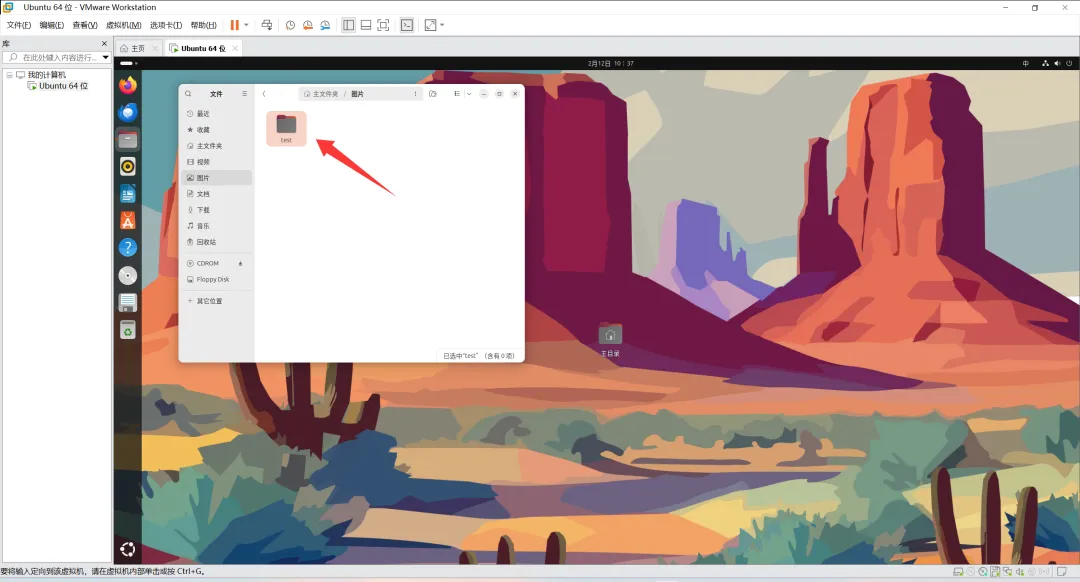Pause the virtual machine with the orange pause icon
This screenshot has width=1080, height=582.
[235, 25]
